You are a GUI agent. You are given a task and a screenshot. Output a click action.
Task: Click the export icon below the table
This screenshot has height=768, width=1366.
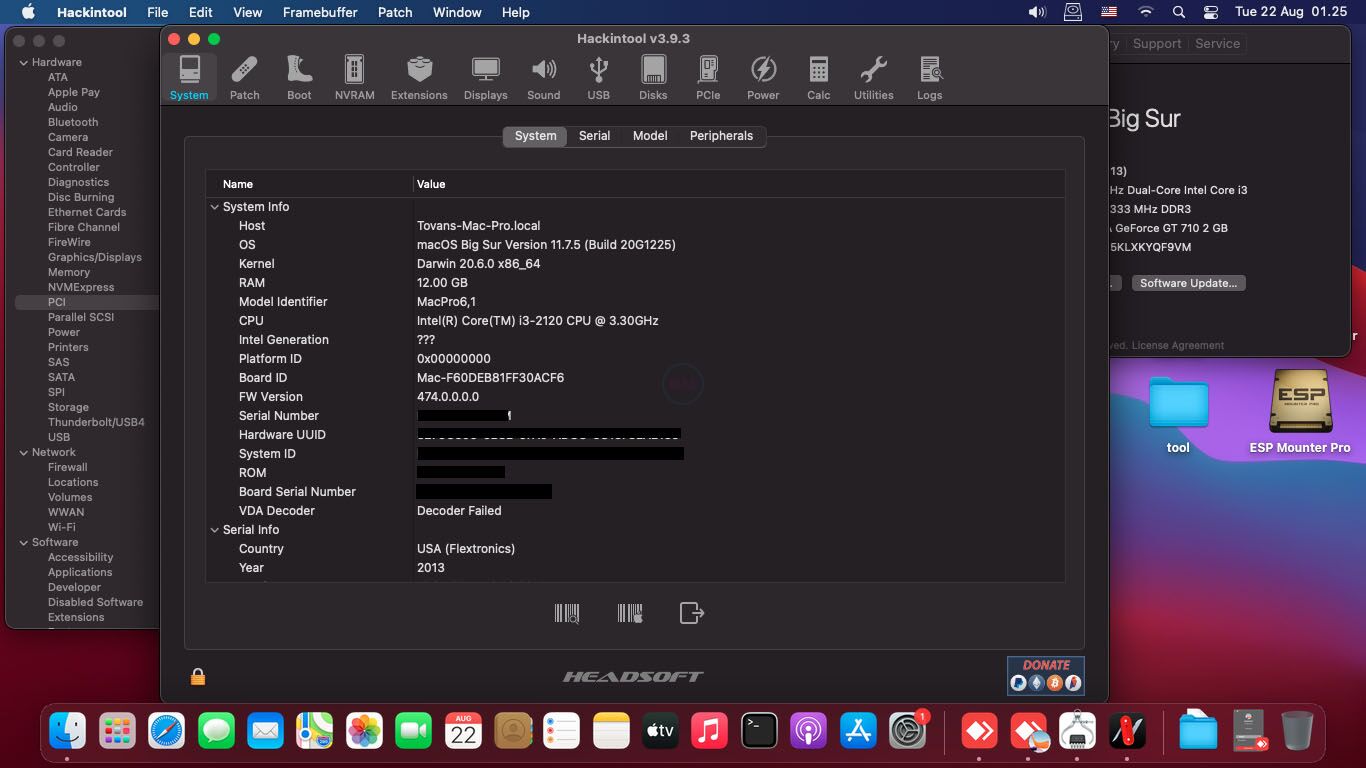tap(692, 613)
